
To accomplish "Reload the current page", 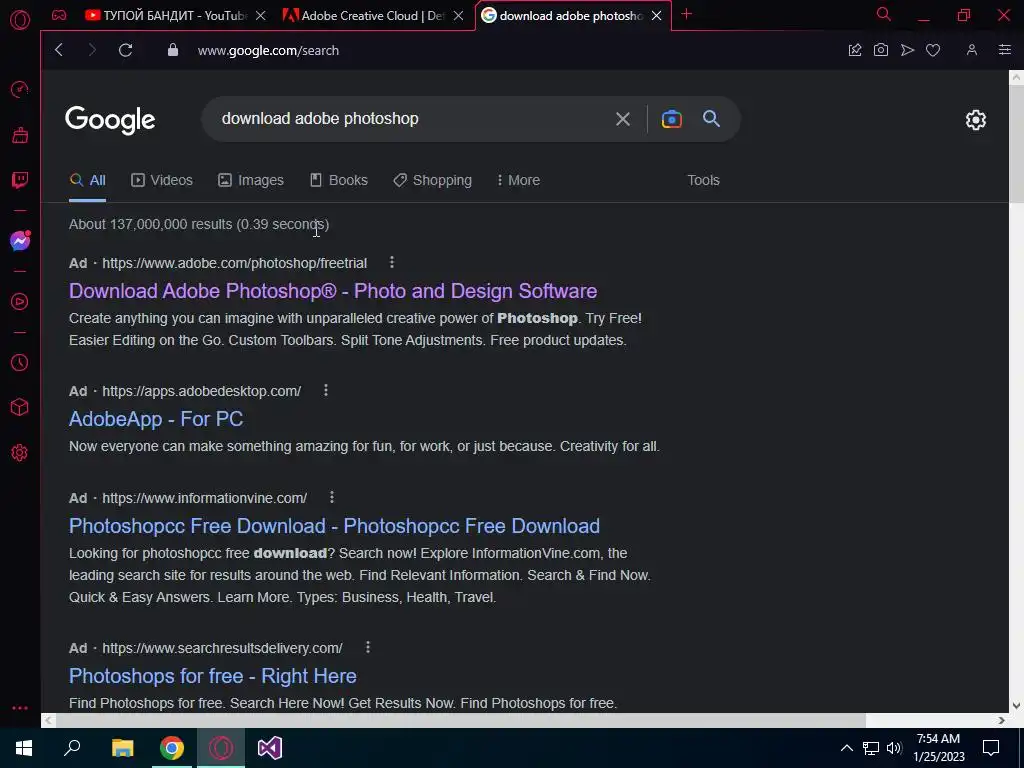I will click(126, 50).
